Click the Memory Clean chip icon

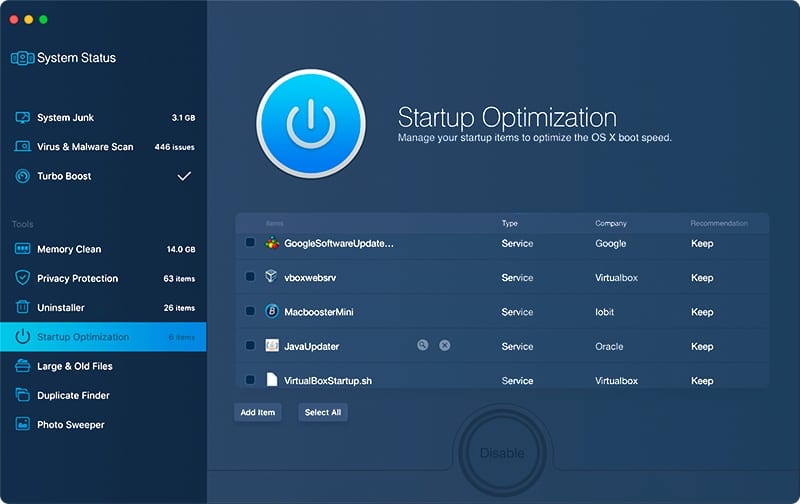22,249
